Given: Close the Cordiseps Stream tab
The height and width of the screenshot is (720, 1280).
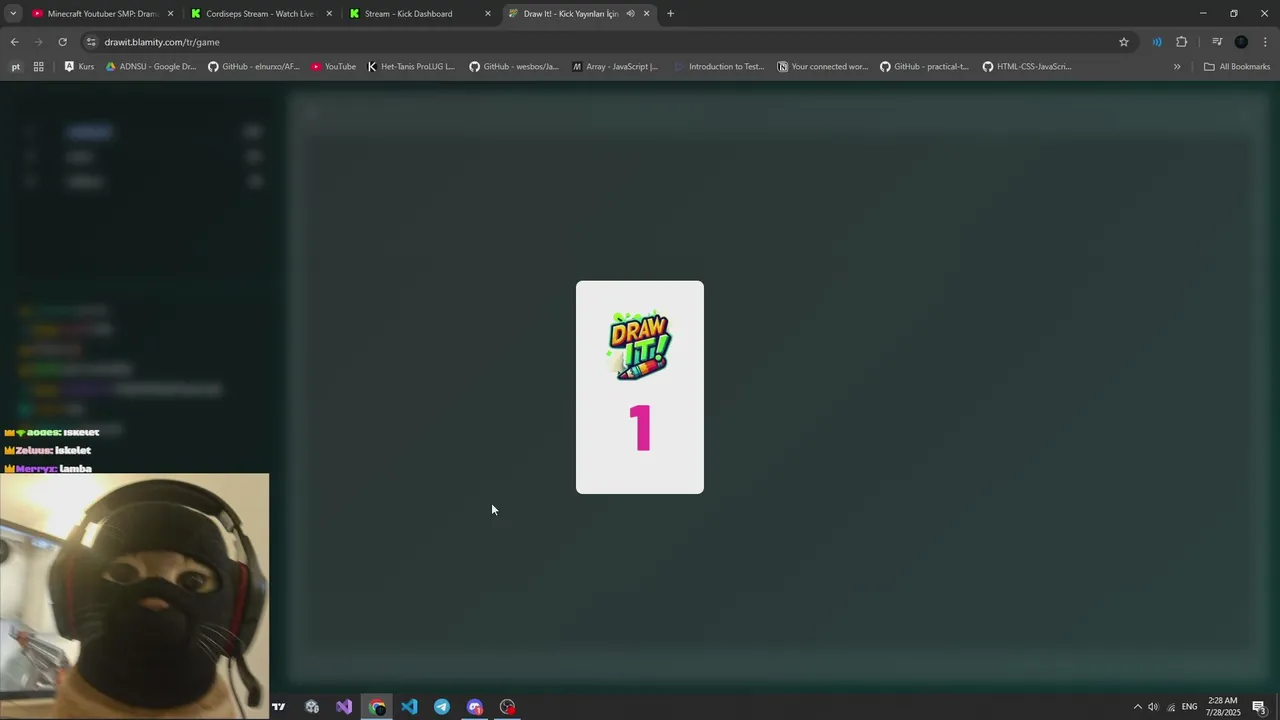Looking at the screenshot, I should pos(329,14).
